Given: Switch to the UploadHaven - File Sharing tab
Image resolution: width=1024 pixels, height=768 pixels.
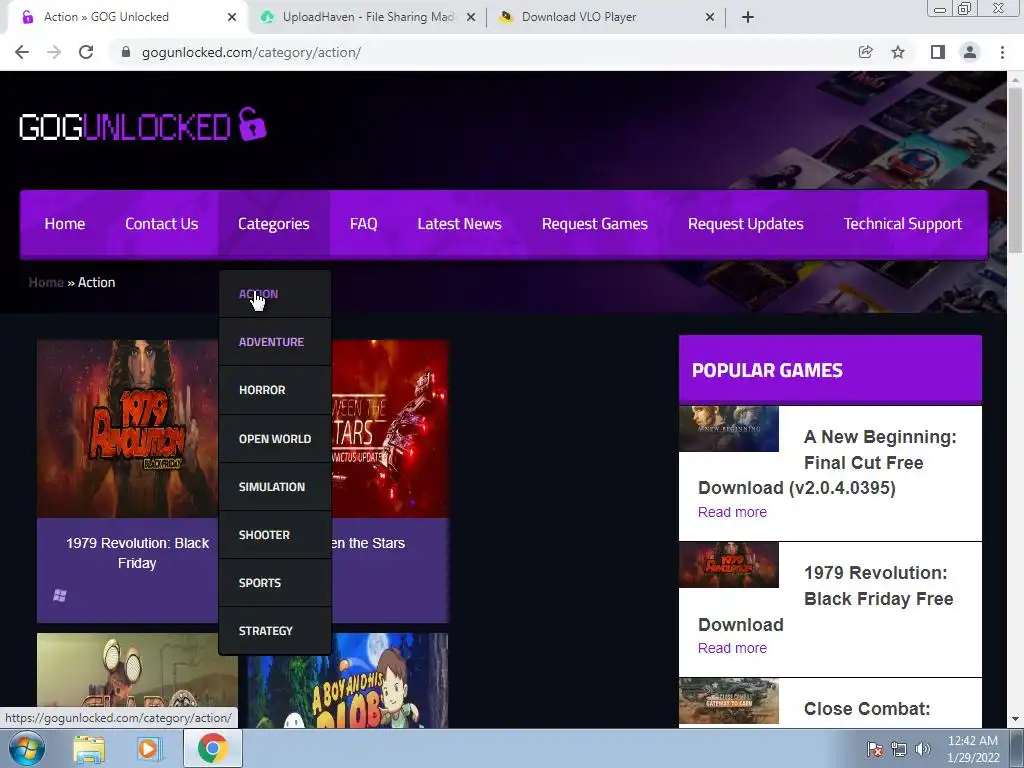Looking at the screenshot, I should pyautogui.click(x=368, y=17).
